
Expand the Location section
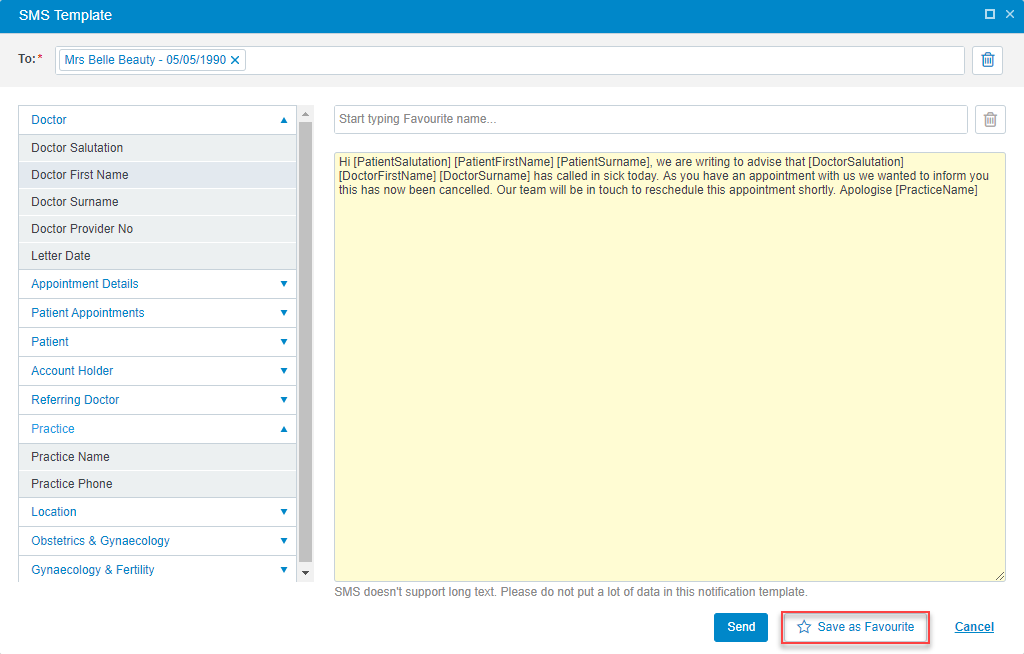coord(157,512)
